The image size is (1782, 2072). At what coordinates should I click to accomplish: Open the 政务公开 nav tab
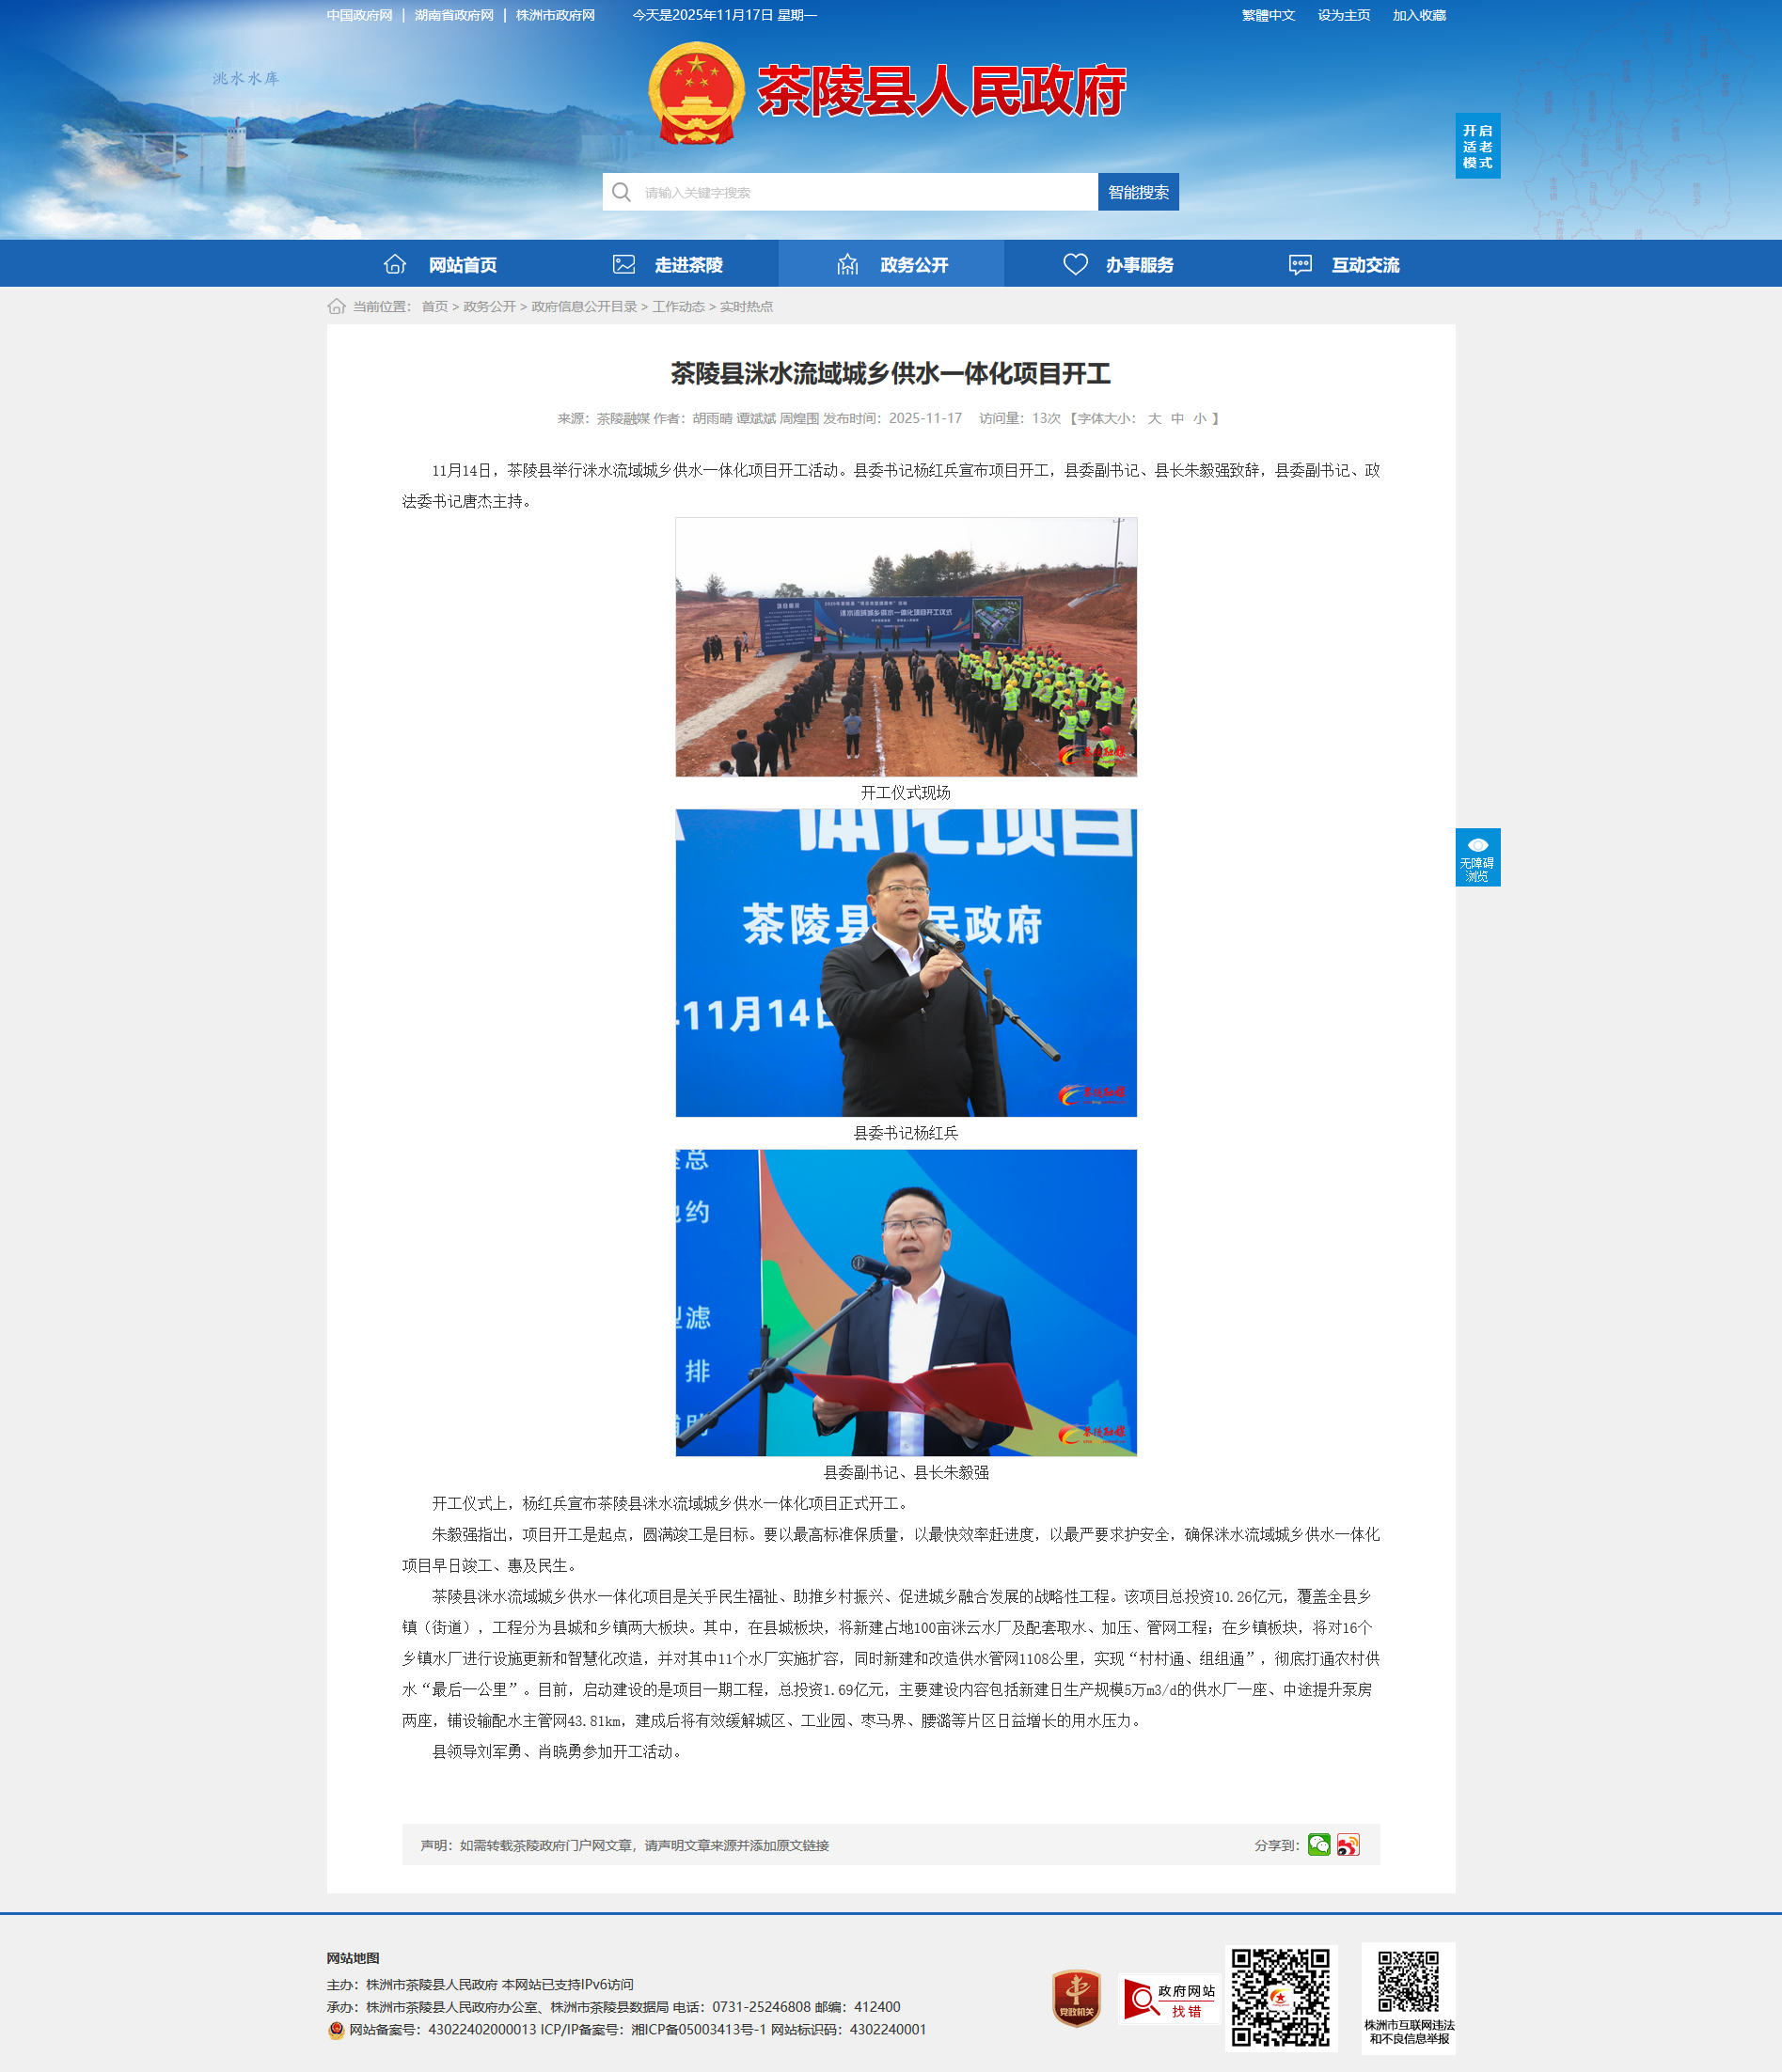click(x=891, y=265)
